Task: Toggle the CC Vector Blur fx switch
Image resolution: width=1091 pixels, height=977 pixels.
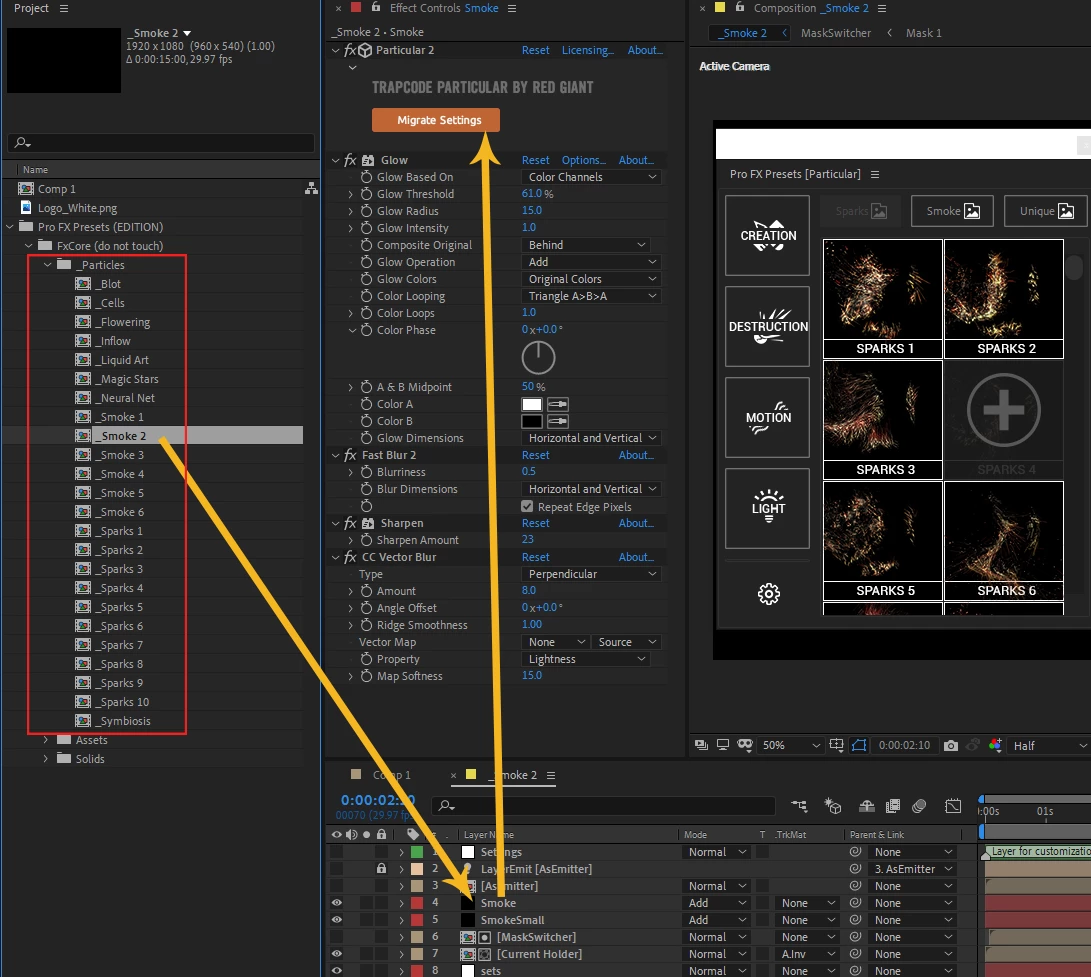Action: 351,557
